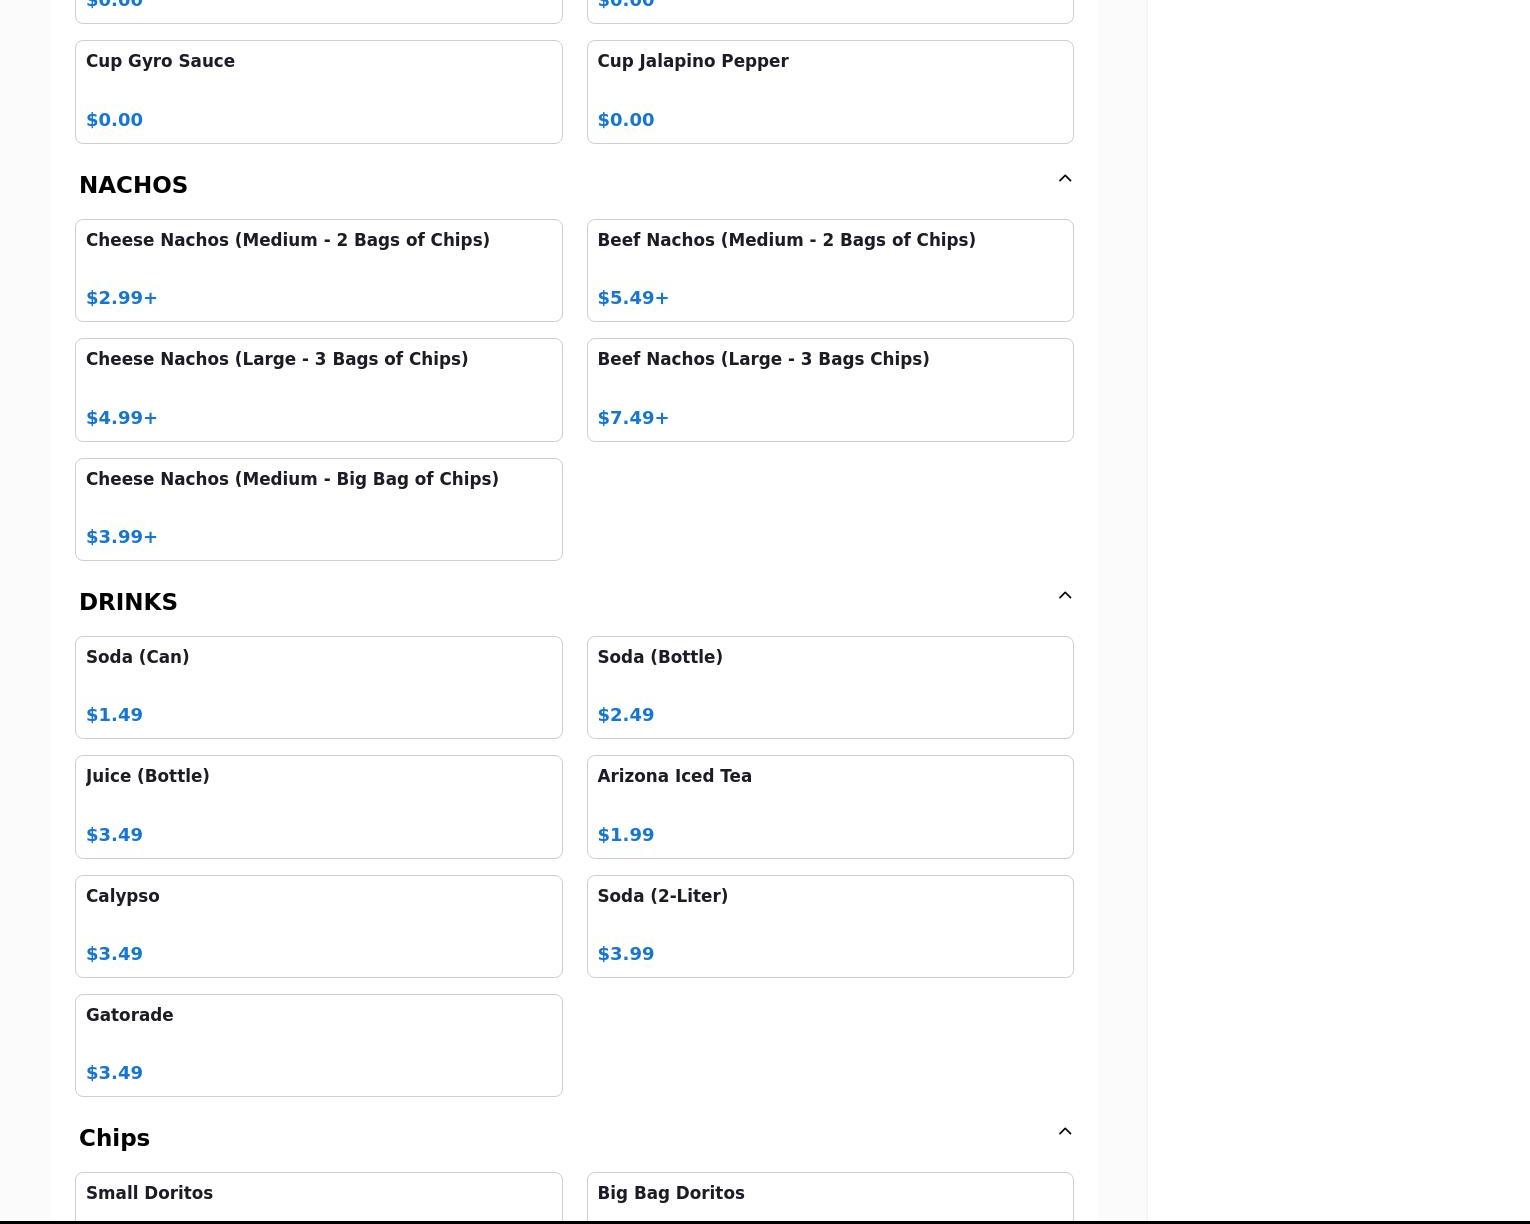Collapse the DRINKS section chevron
Viewport: 1530px width, 1224px height.
click(1065, 596)
